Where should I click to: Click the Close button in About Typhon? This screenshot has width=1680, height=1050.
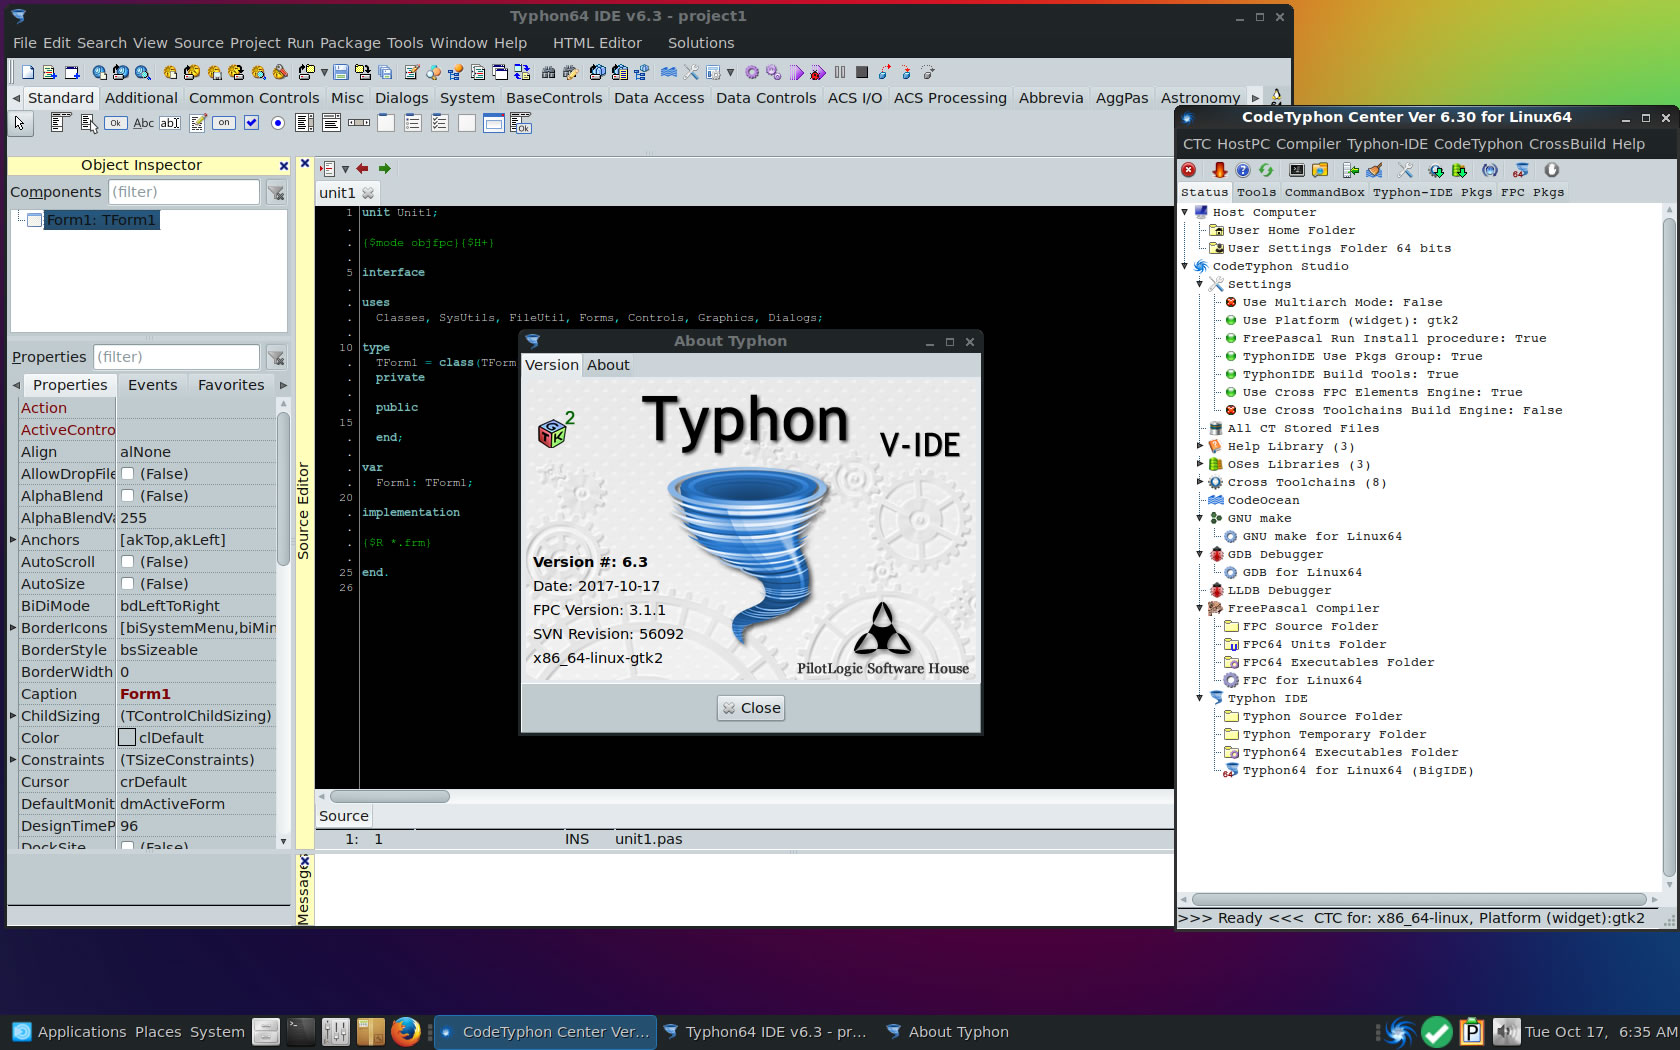(x=751, y=708)
